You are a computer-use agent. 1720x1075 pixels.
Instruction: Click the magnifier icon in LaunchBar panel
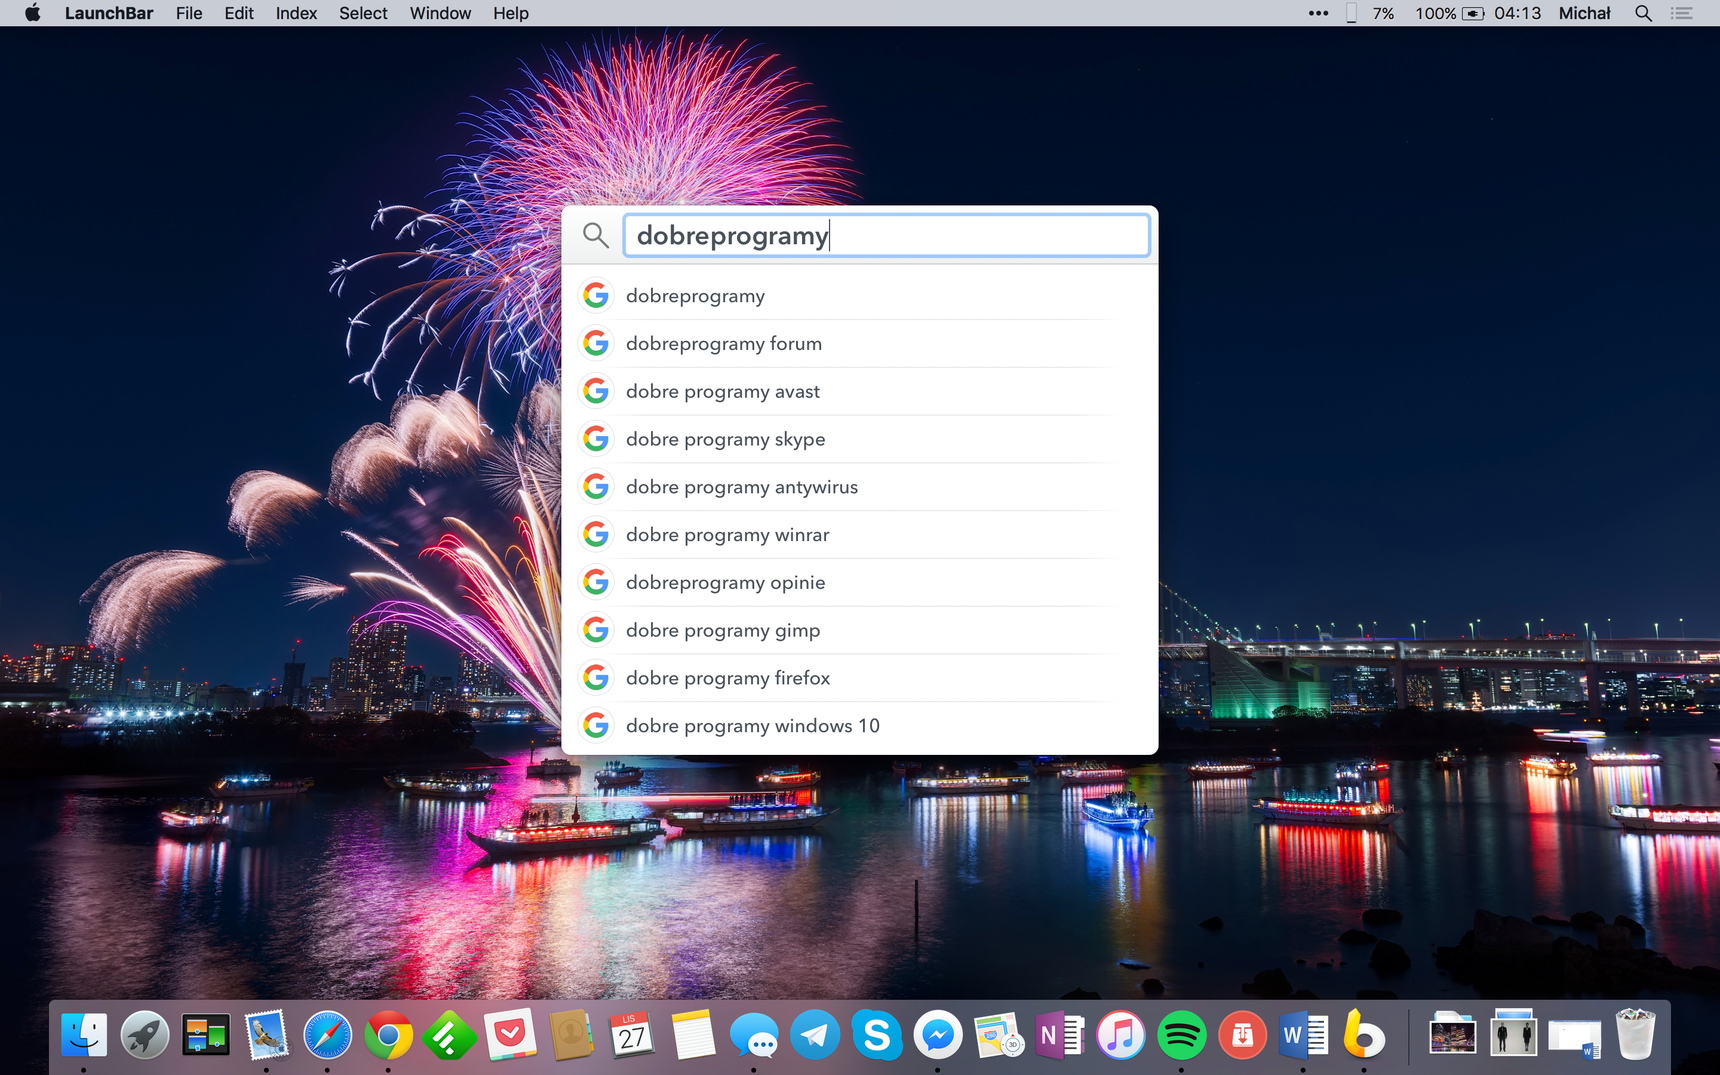pyautogui.click(x=596, y=235)
